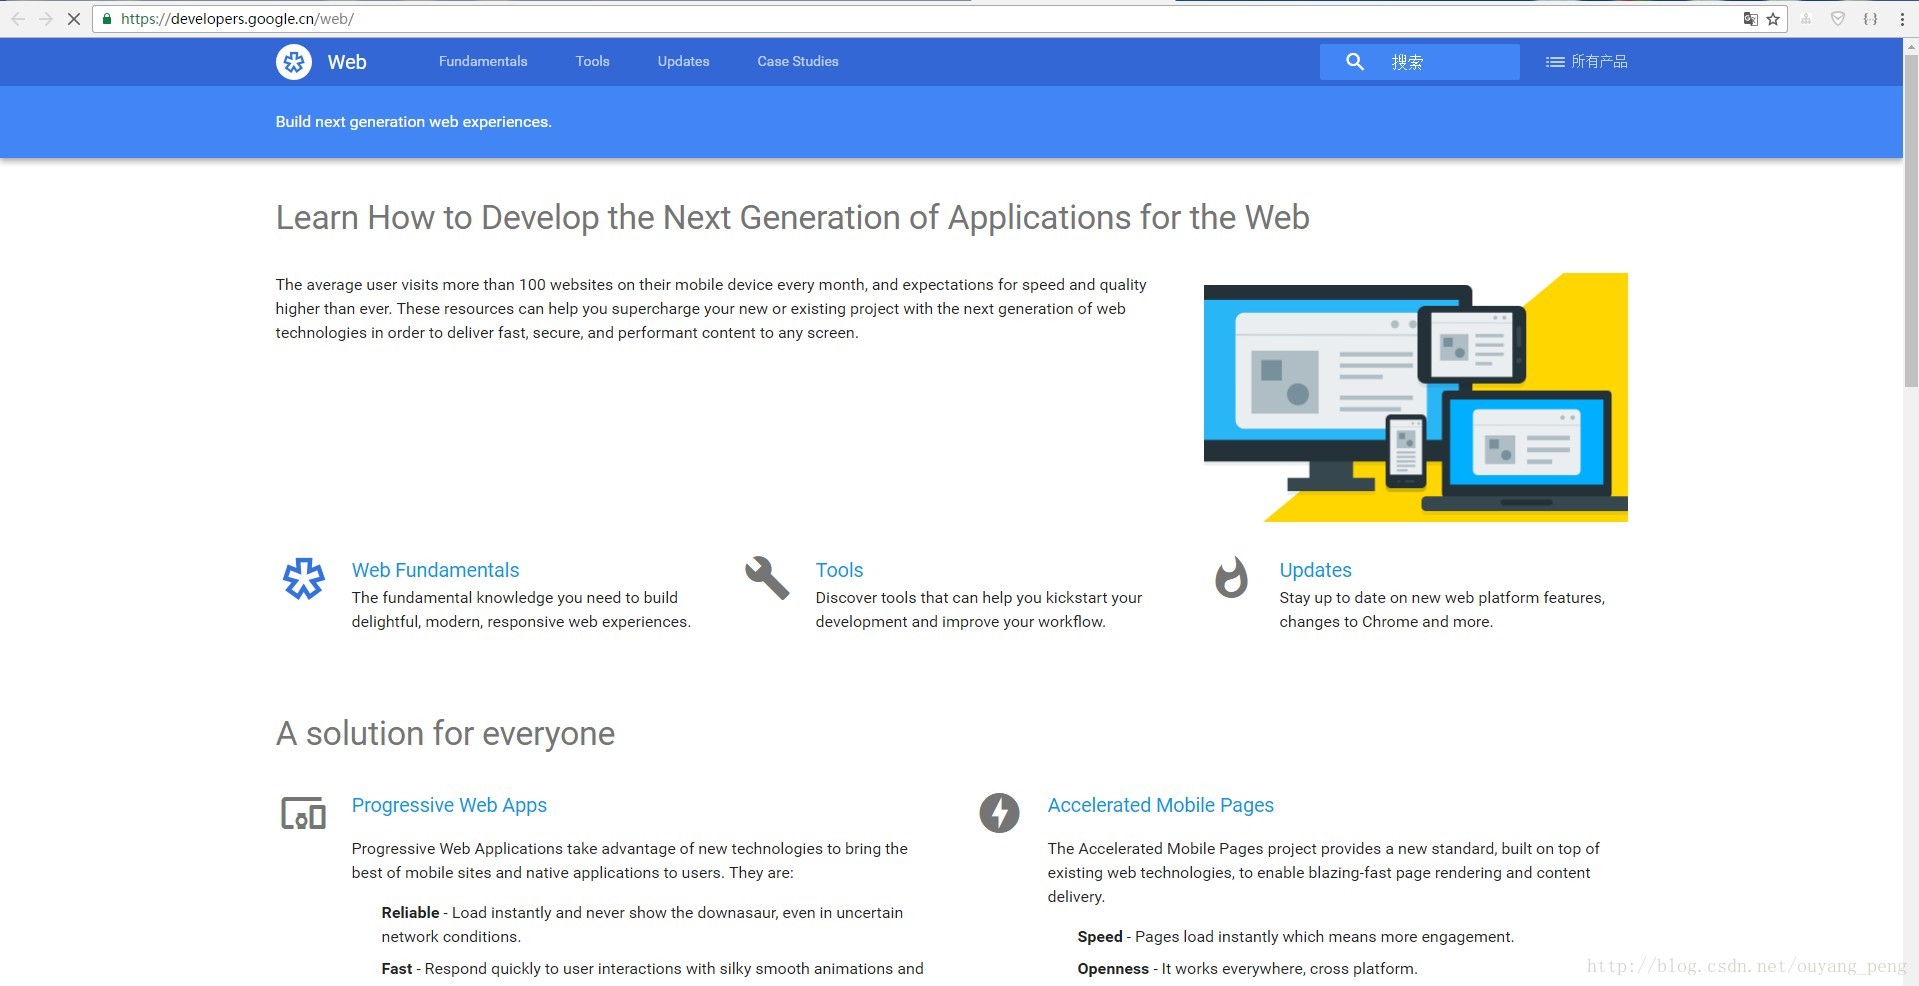Open the Chrome three-dot menu

click(x=1902, y=19)
